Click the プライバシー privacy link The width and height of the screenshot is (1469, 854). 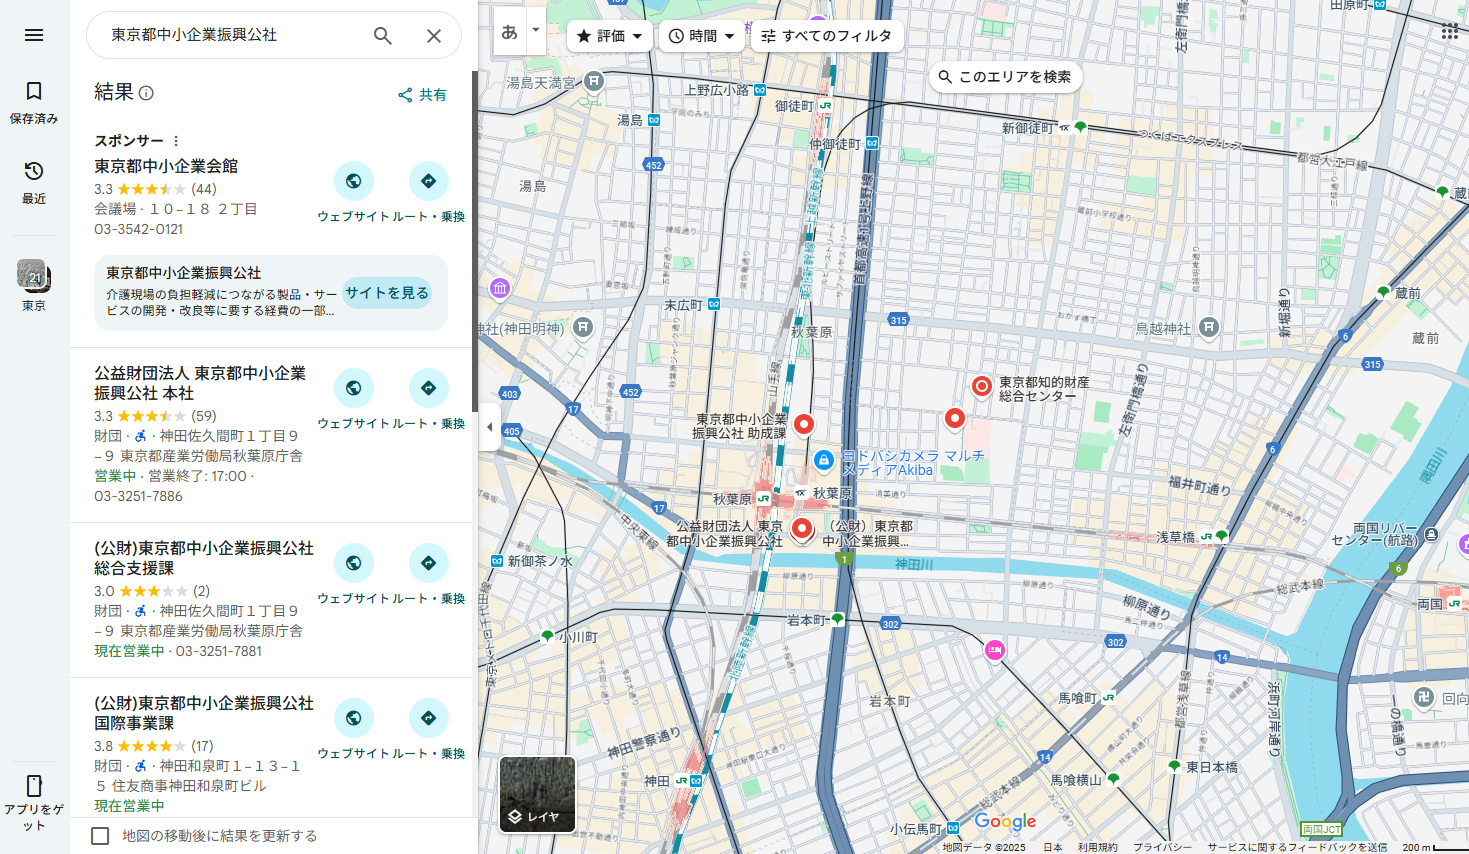pos(1162,847)
